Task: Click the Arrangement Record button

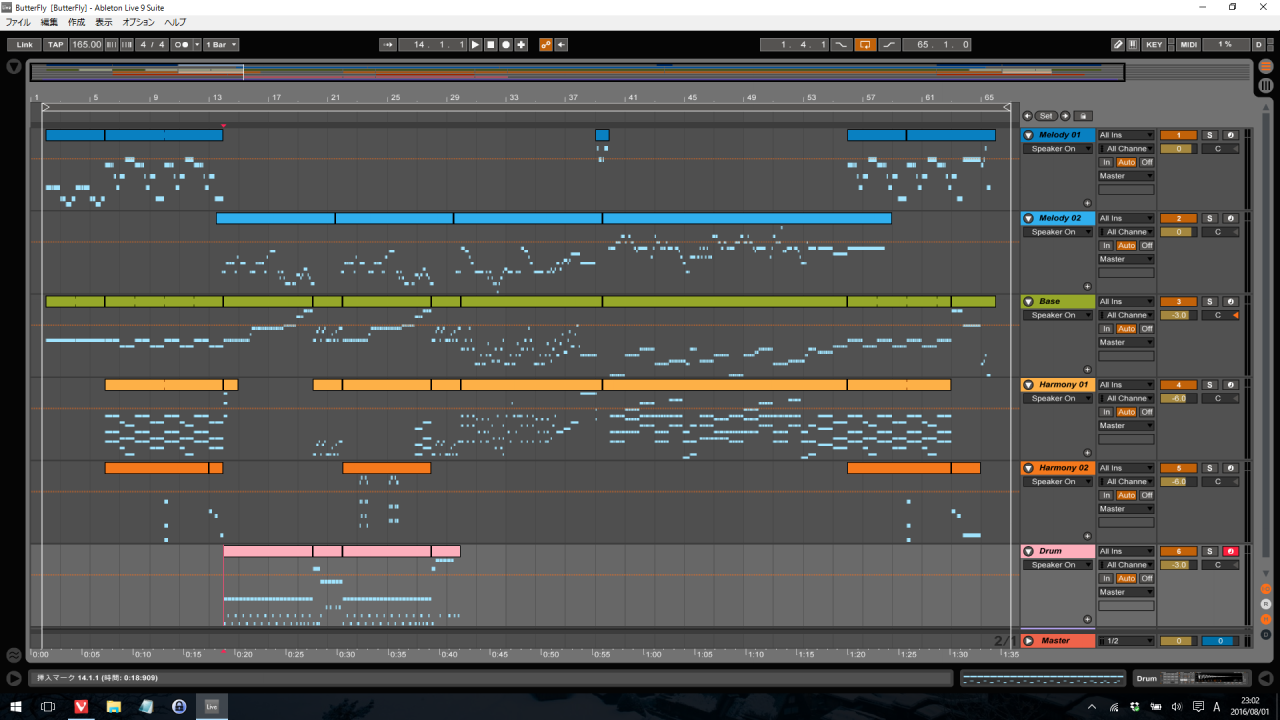Action: pyautogui.click(x=506, y=45)
